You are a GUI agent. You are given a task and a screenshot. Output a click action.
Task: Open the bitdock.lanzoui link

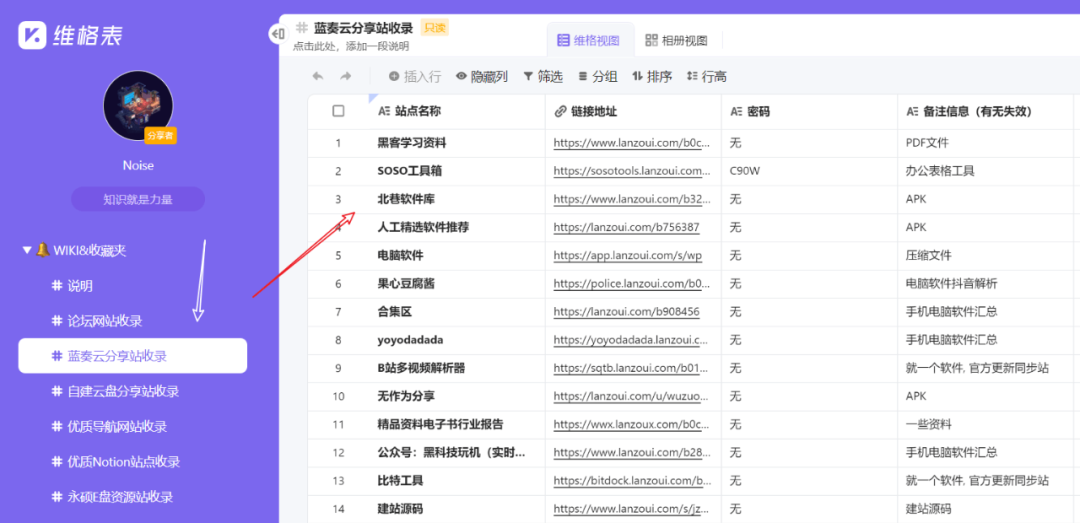click(x=631, y=480)
